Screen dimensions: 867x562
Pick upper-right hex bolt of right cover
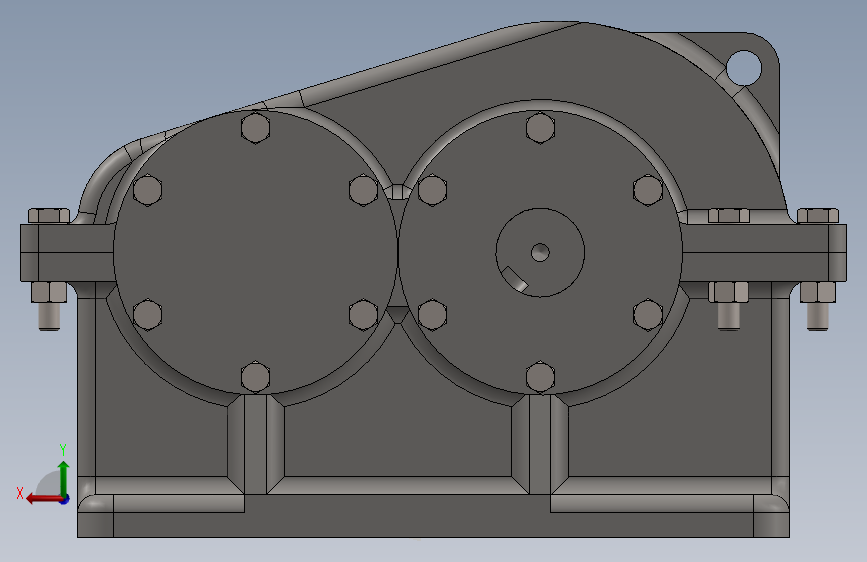(648, 190)
